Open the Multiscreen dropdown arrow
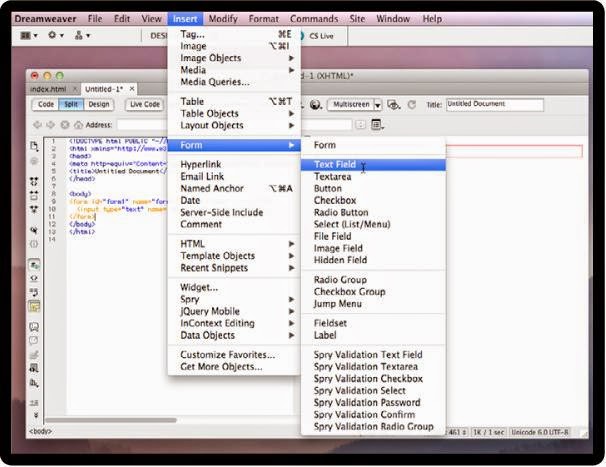The width and height of the screenshot is (606, 467). coord(378,105)
